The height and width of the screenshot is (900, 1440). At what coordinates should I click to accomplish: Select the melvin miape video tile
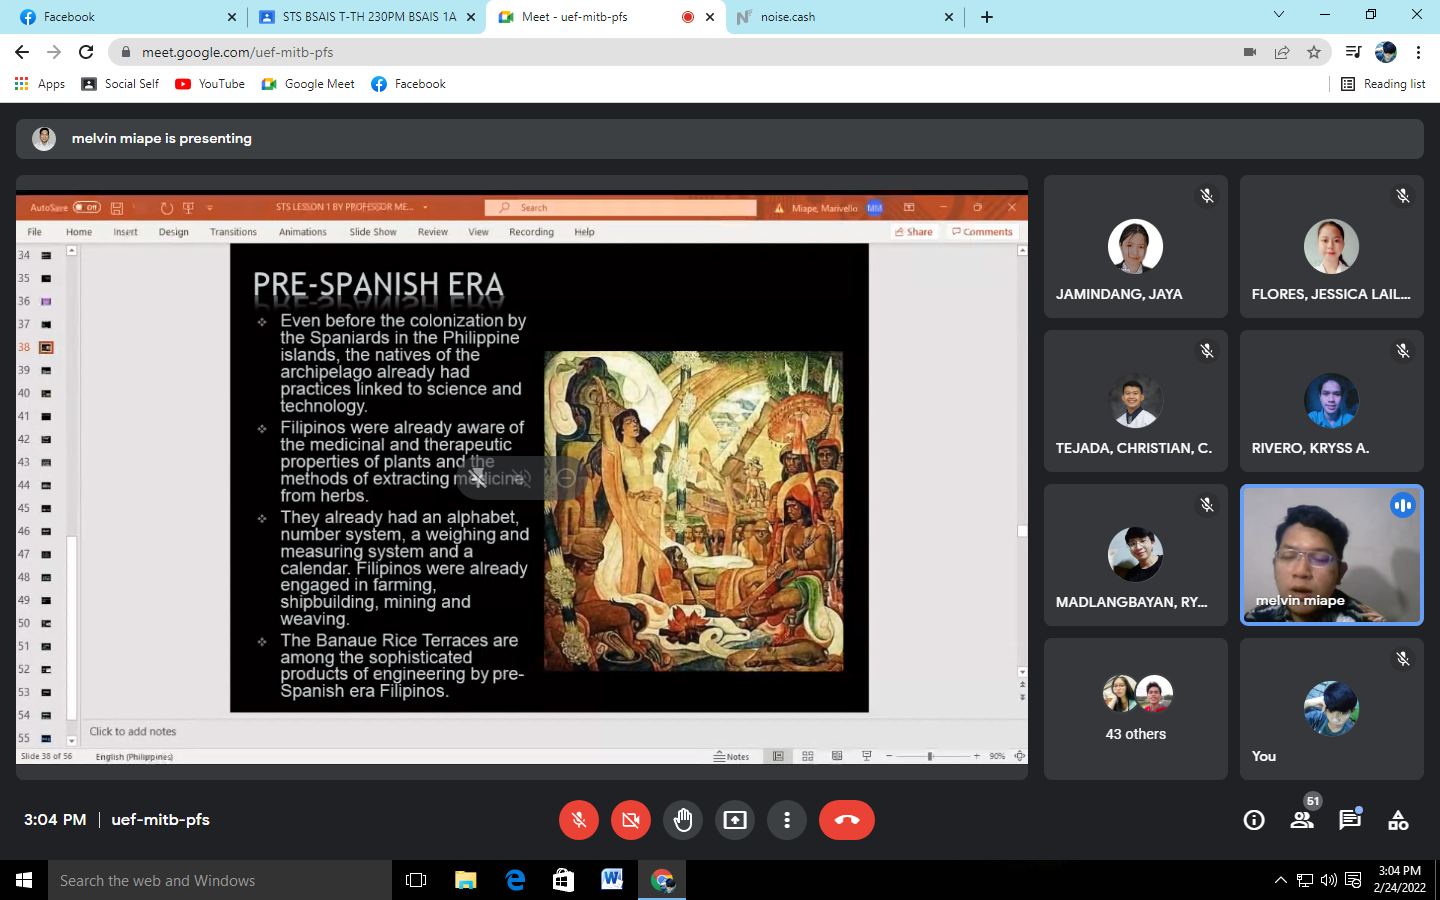1332,555
